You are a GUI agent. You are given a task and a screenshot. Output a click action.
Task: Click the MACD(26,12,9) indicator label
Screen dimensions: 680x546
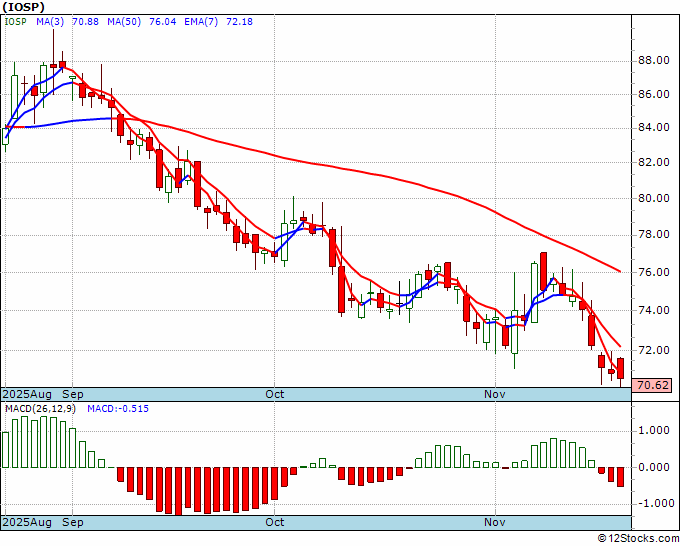40,409
